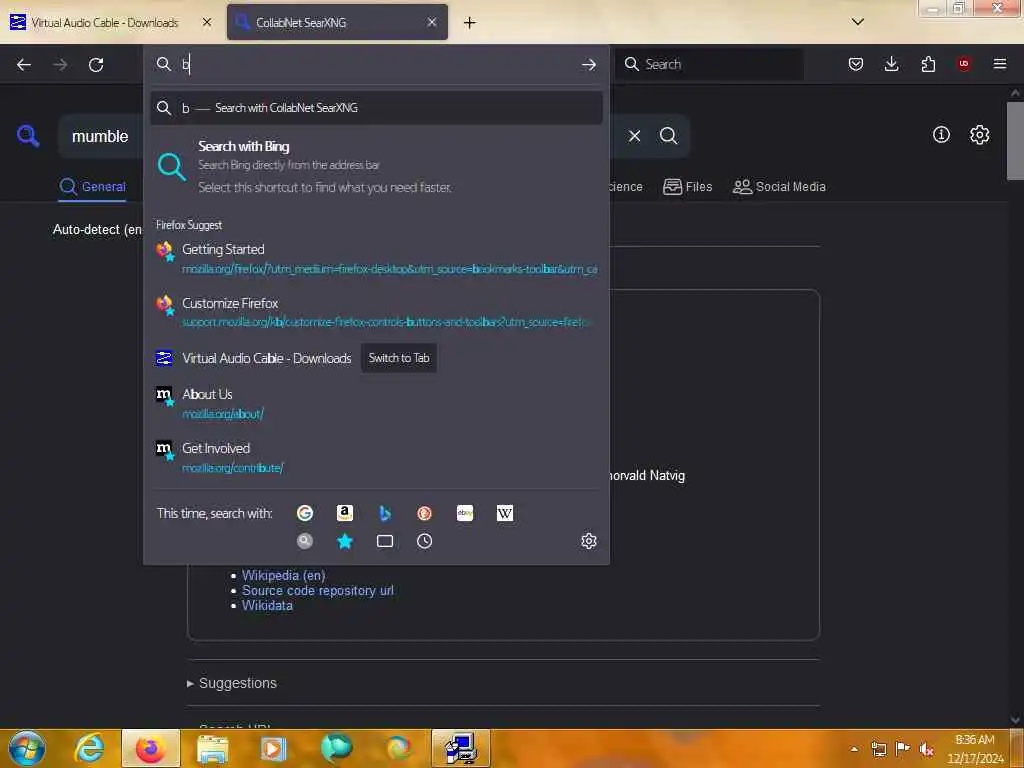This screenshot has height=768, width=1024.
Task: Search bookmarks using the star icon
Action: pos(345,541)
